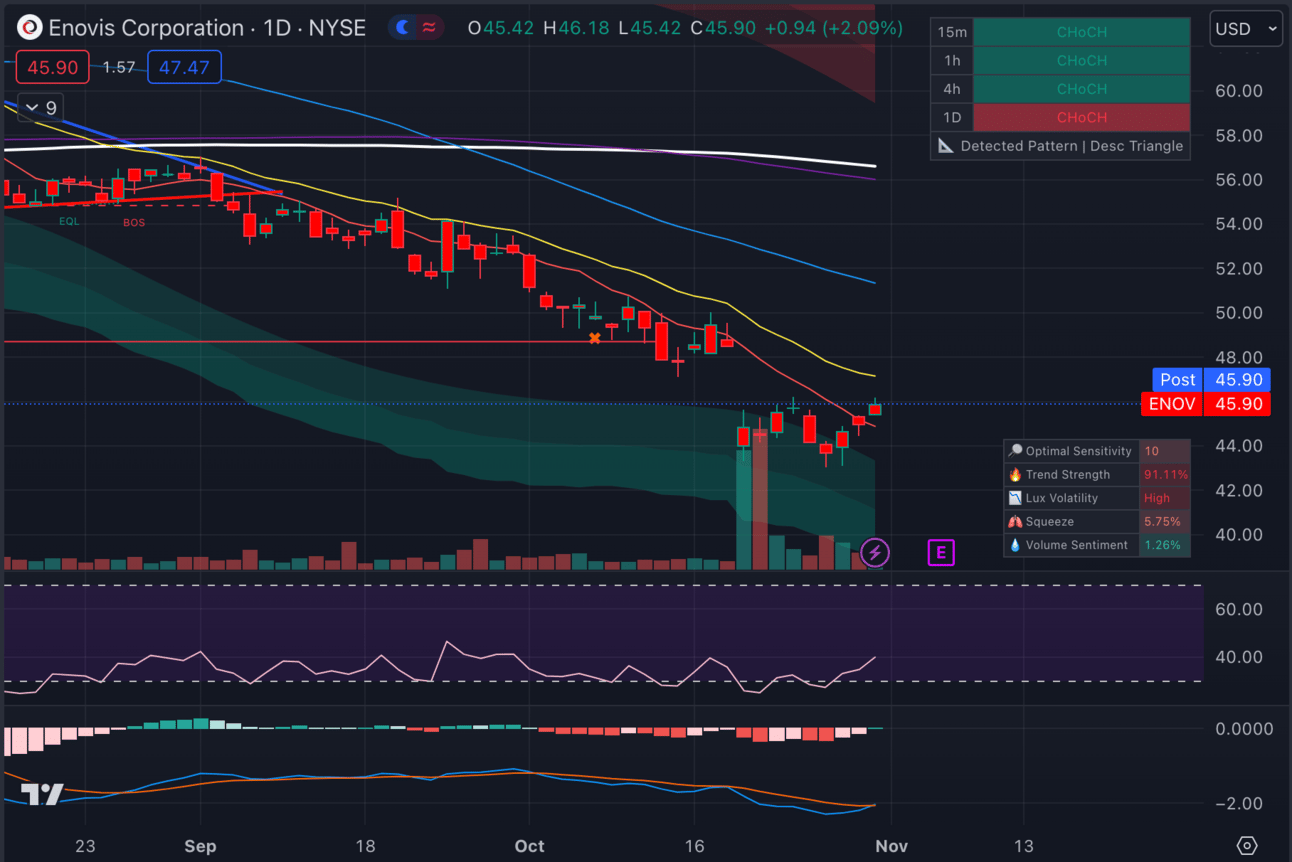The image size is (1292, 862).
Task: Select the 15m CHoCH row
Action: [x=1061, y=32]
